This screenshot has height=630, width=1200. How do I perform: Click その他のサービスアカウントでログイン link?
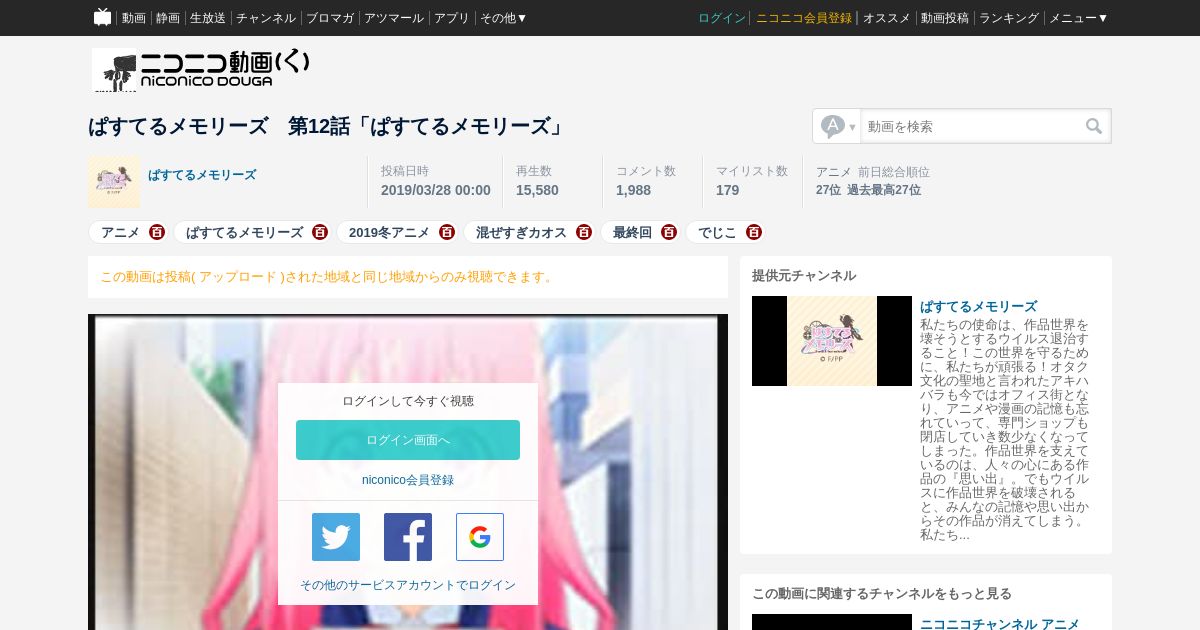pyautogui.click(x=408, y=585)
